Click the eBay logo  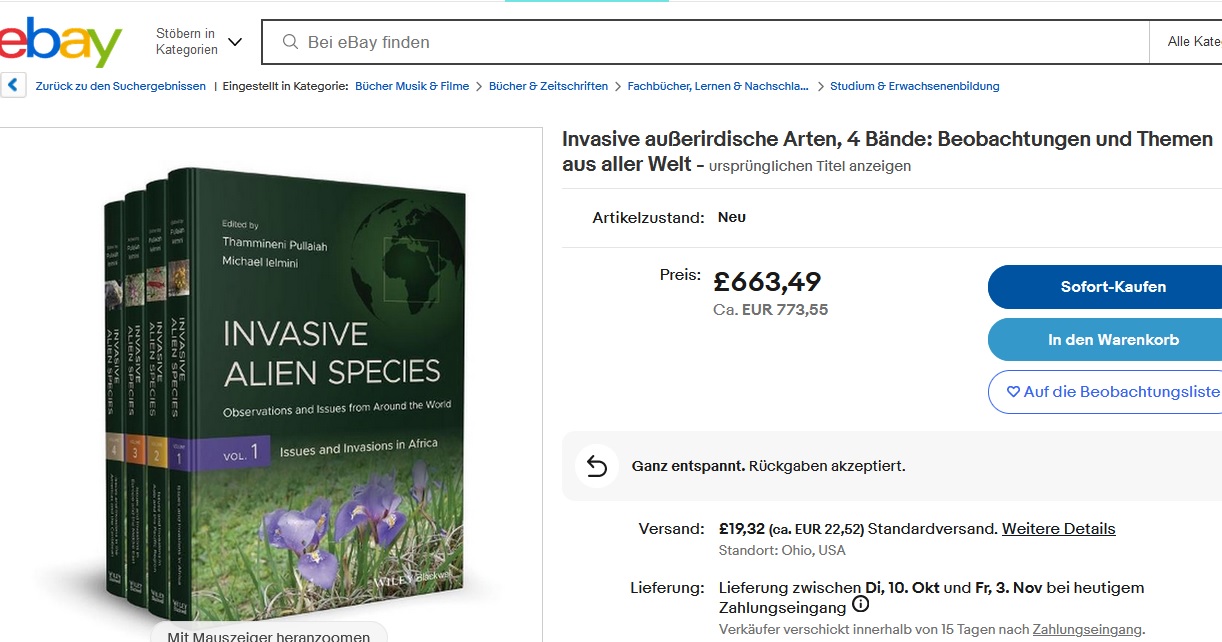60,42
